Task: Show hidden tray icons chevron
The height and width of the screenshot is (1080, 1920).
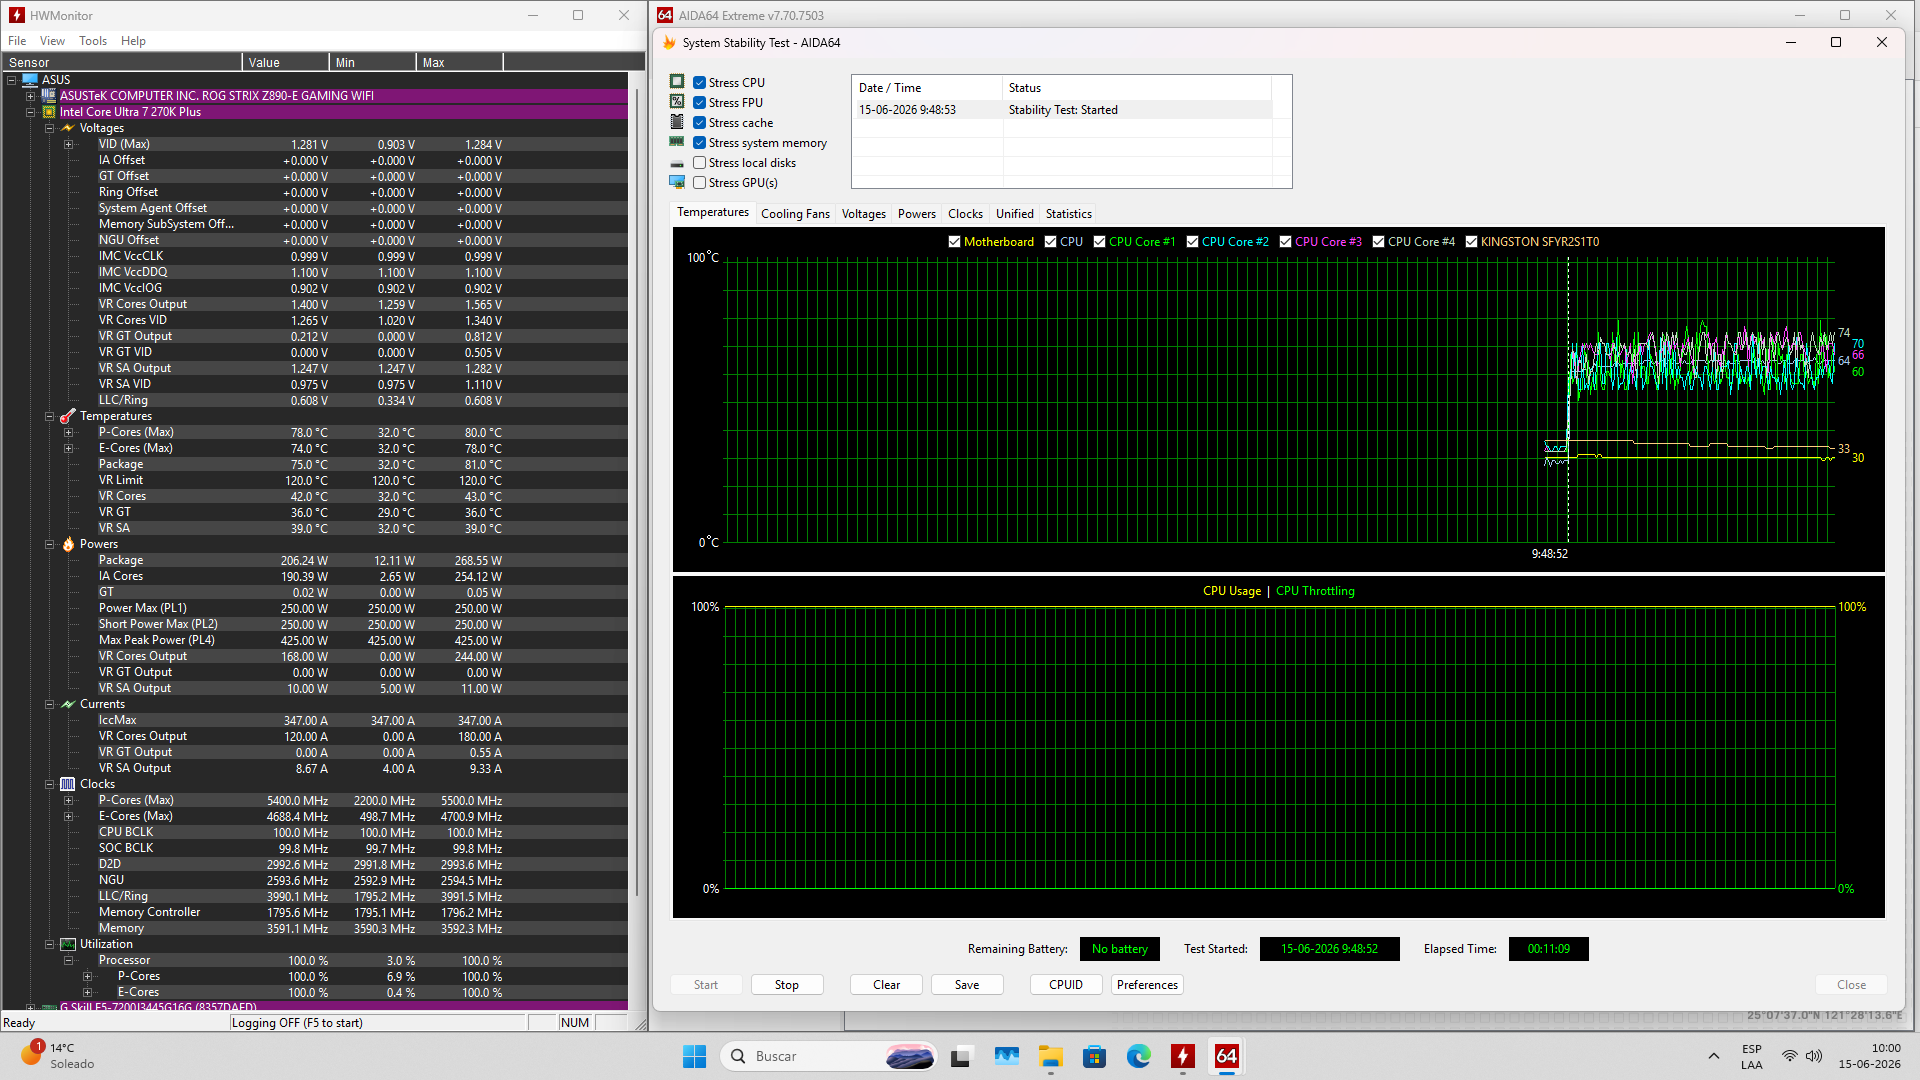Action: [1714, 1056]
